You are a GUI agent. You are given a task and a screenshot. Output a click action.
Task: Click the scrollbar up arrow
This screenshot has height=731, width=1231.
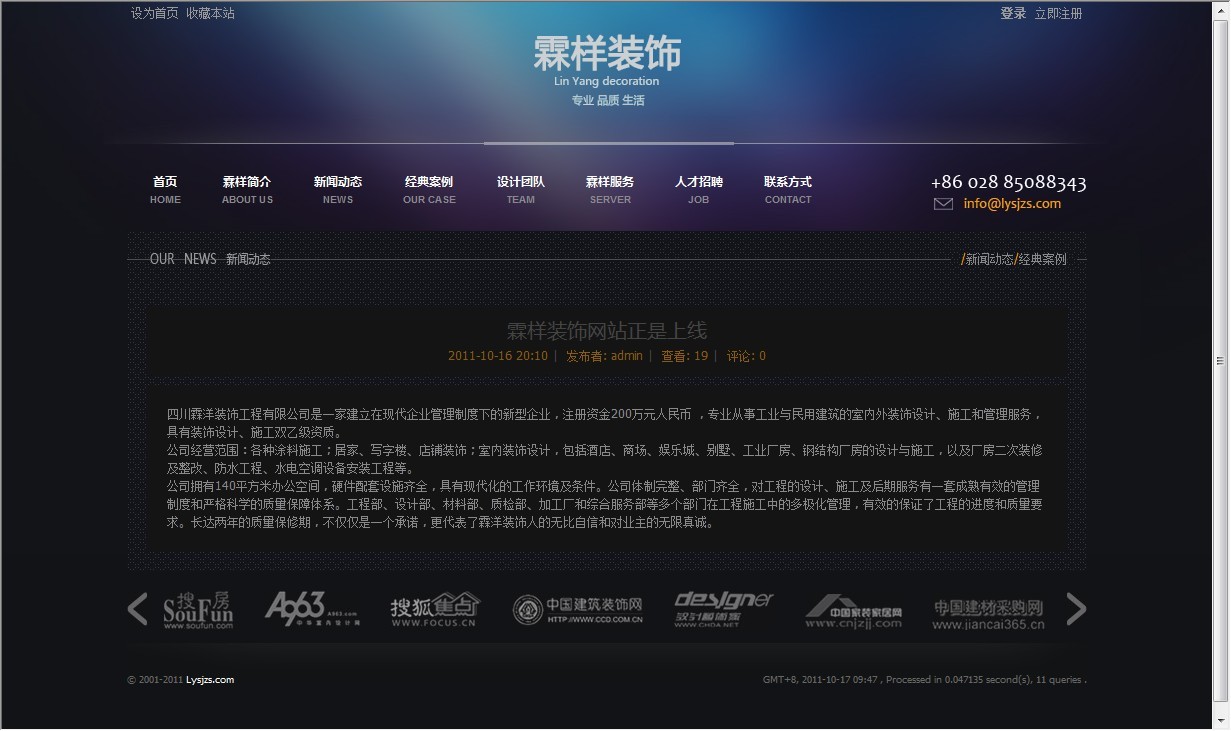[x=1220, y=9]
